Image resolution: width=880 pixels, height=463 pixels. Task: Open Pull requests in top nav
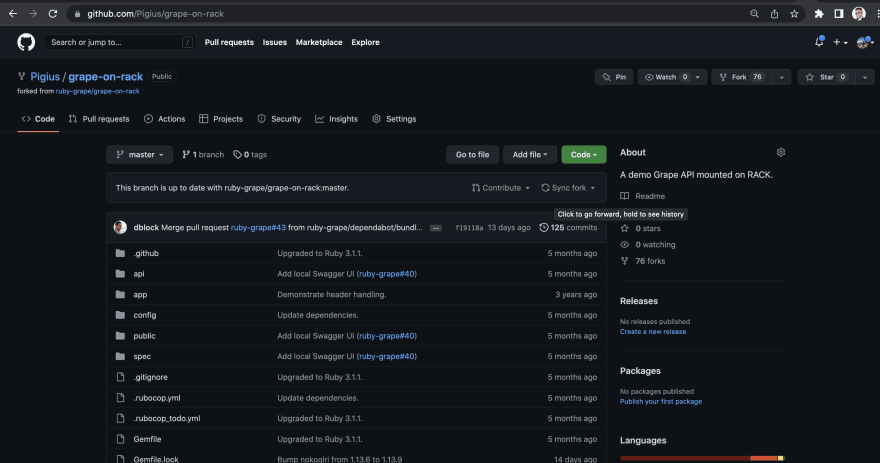(229, 42)
